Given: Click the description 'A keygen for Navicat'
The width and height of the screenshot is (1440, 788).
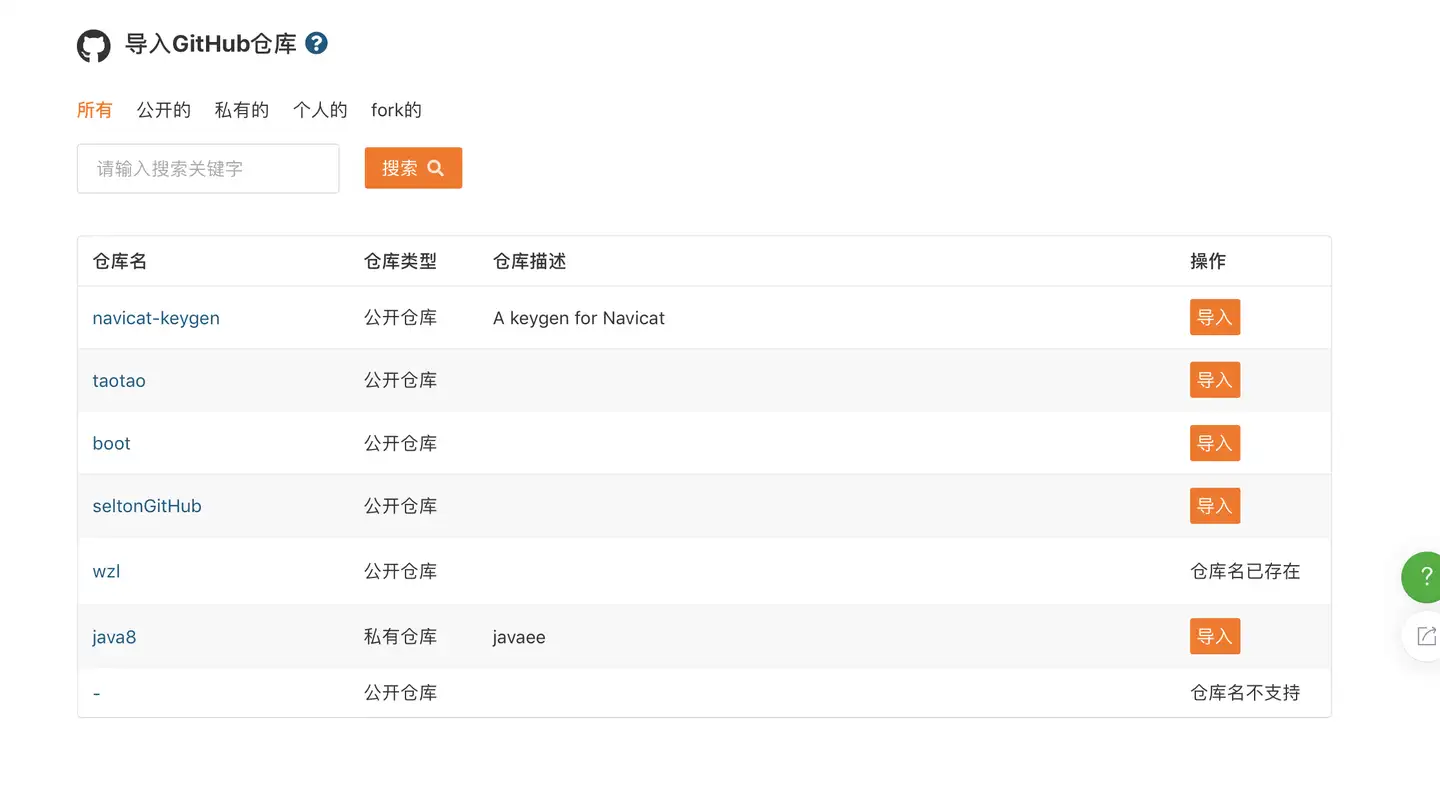Looking at the screenshot, I should [579, 318].
